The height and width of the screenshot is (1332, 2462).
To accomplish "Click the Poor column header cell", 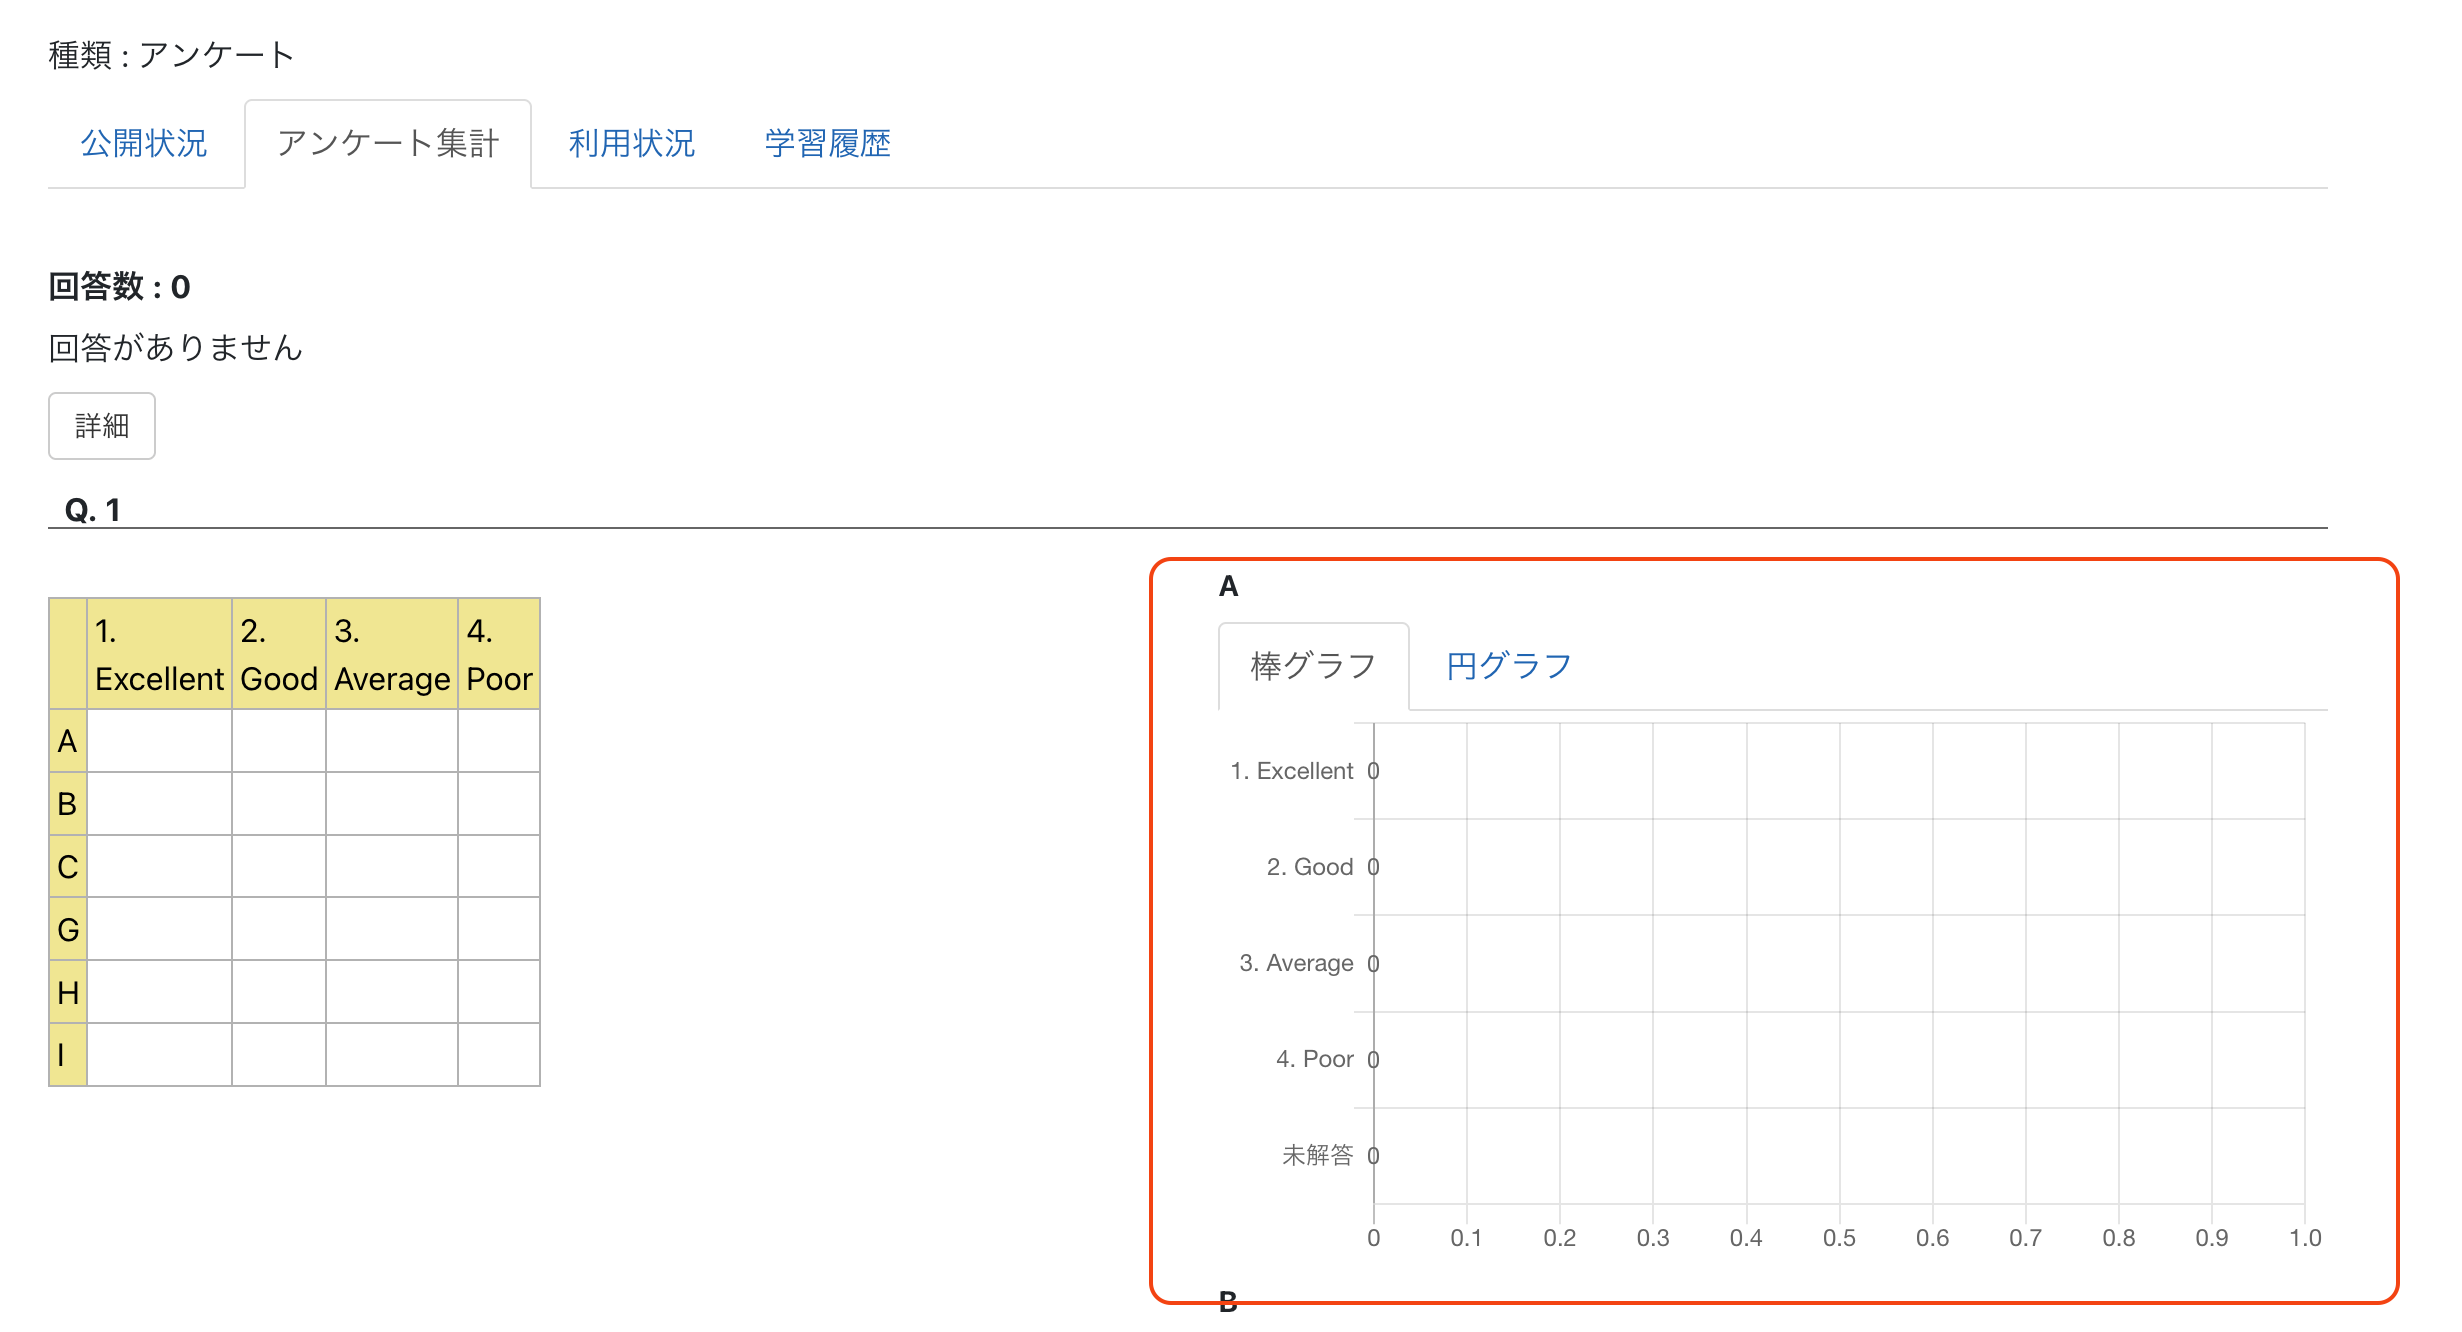I will pyautogui.click(x=498, y=655).
